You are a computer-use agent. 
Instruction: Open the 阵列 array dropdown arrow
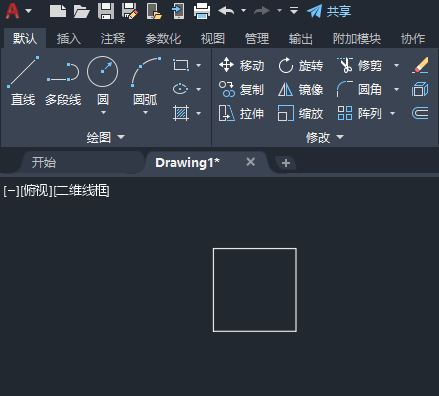coord(393,114)
